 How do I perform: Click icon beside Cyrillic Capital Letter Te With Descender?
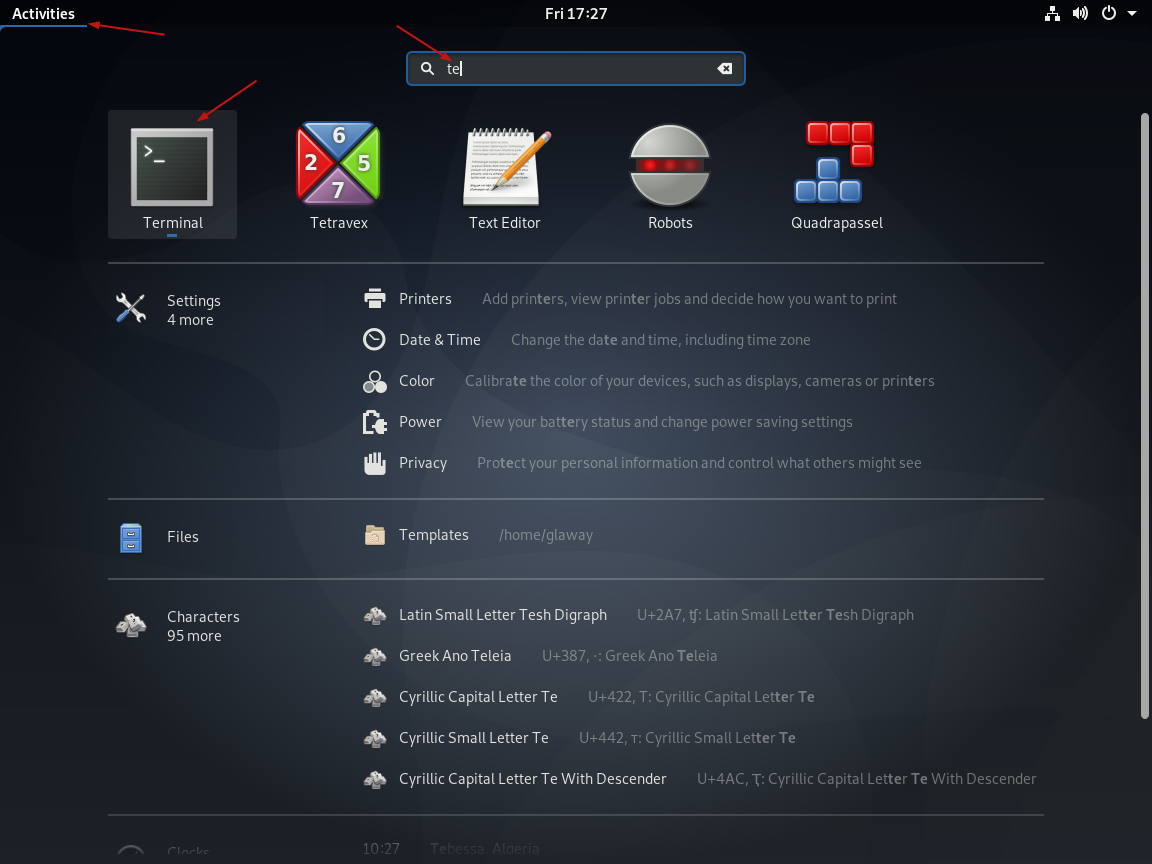click(x=375, y=779)
